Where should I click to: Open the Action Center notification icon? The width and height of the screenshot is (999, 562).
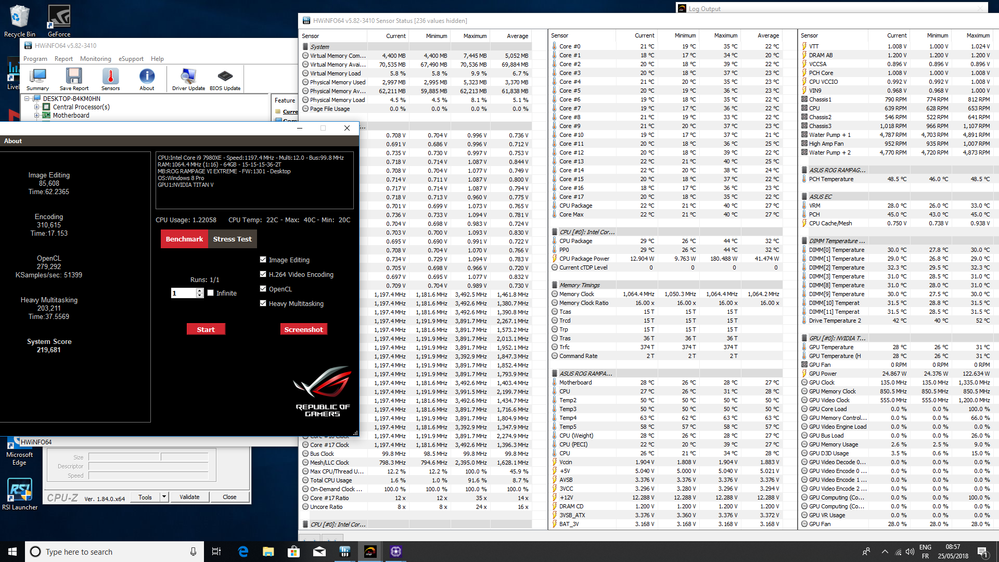[x=983, y=552]
